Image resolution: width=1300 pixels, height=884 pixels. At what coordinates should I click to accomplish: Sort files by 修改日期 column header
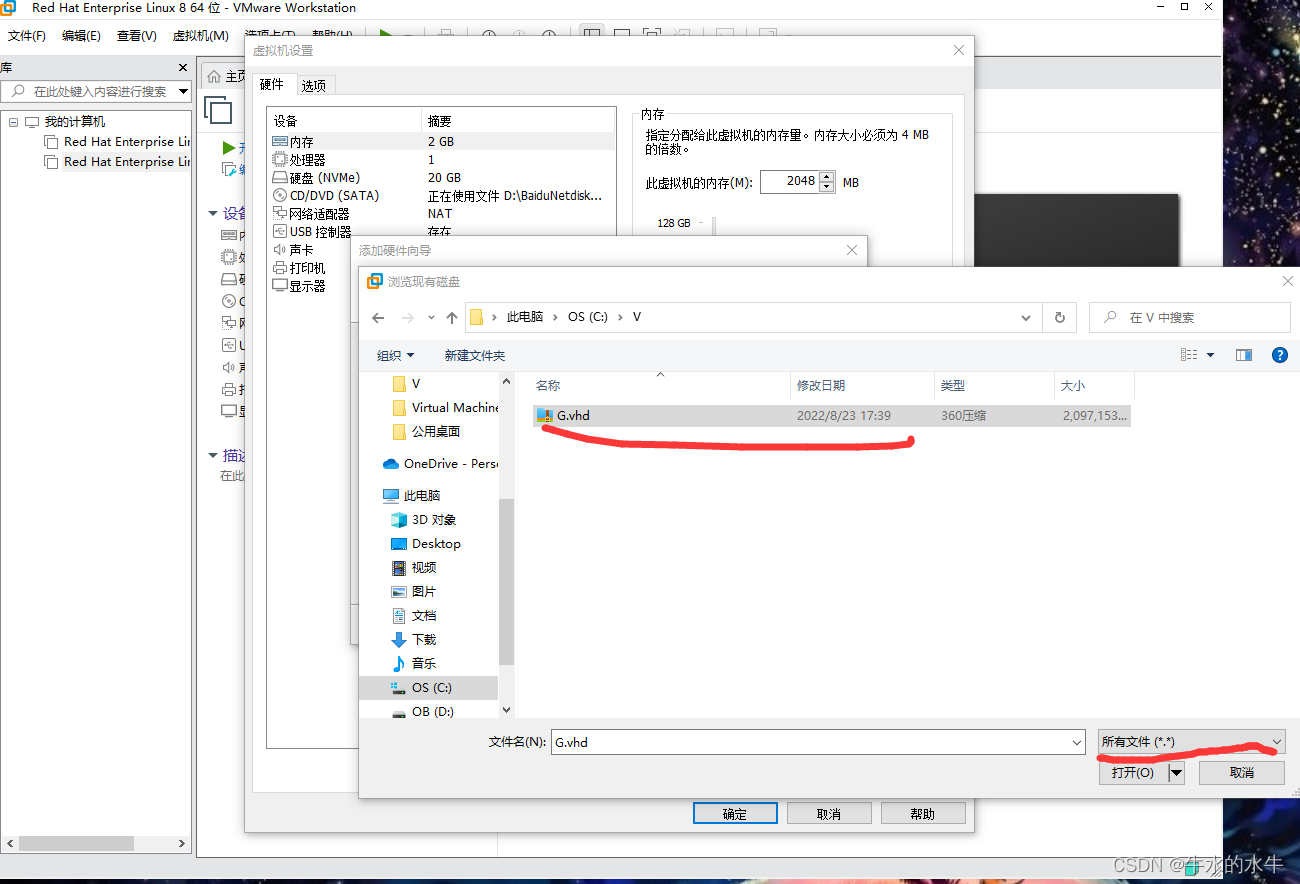861,386
